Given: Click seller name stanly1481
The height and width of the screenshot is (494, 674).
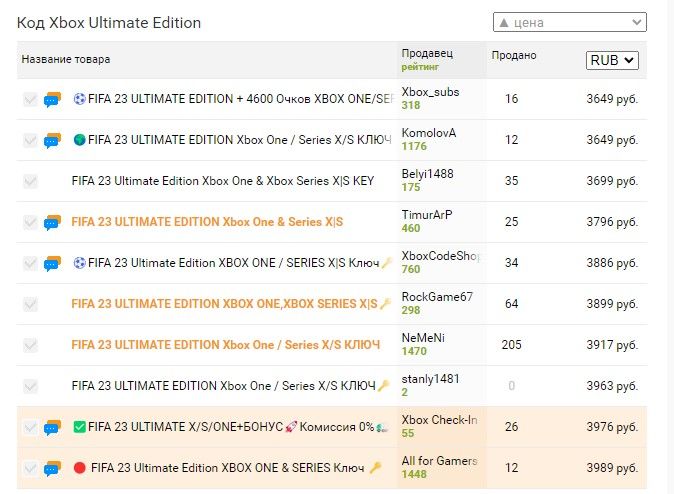Looking at the screenshot, I should coord(430,379).
